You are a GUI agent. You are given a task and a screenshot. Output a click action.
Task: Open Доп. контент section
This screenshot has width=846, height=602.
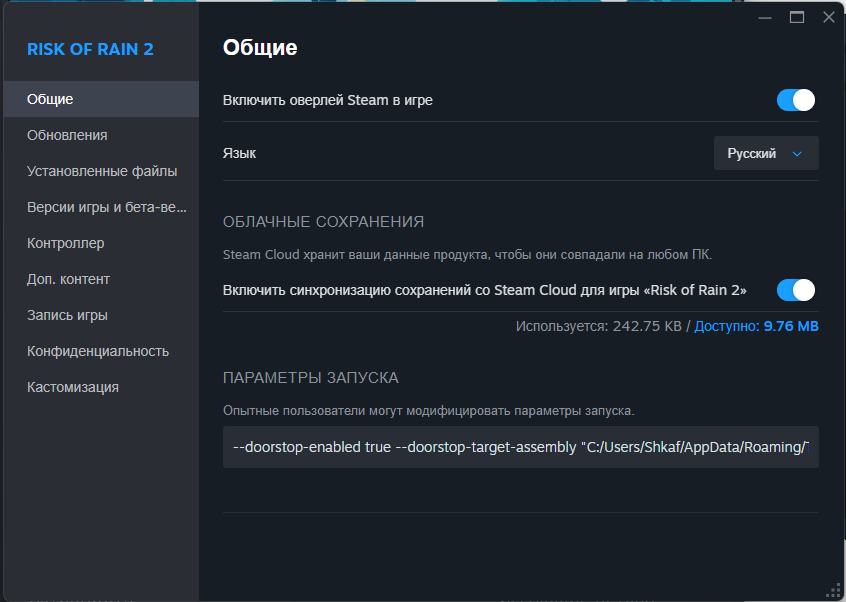101,279
